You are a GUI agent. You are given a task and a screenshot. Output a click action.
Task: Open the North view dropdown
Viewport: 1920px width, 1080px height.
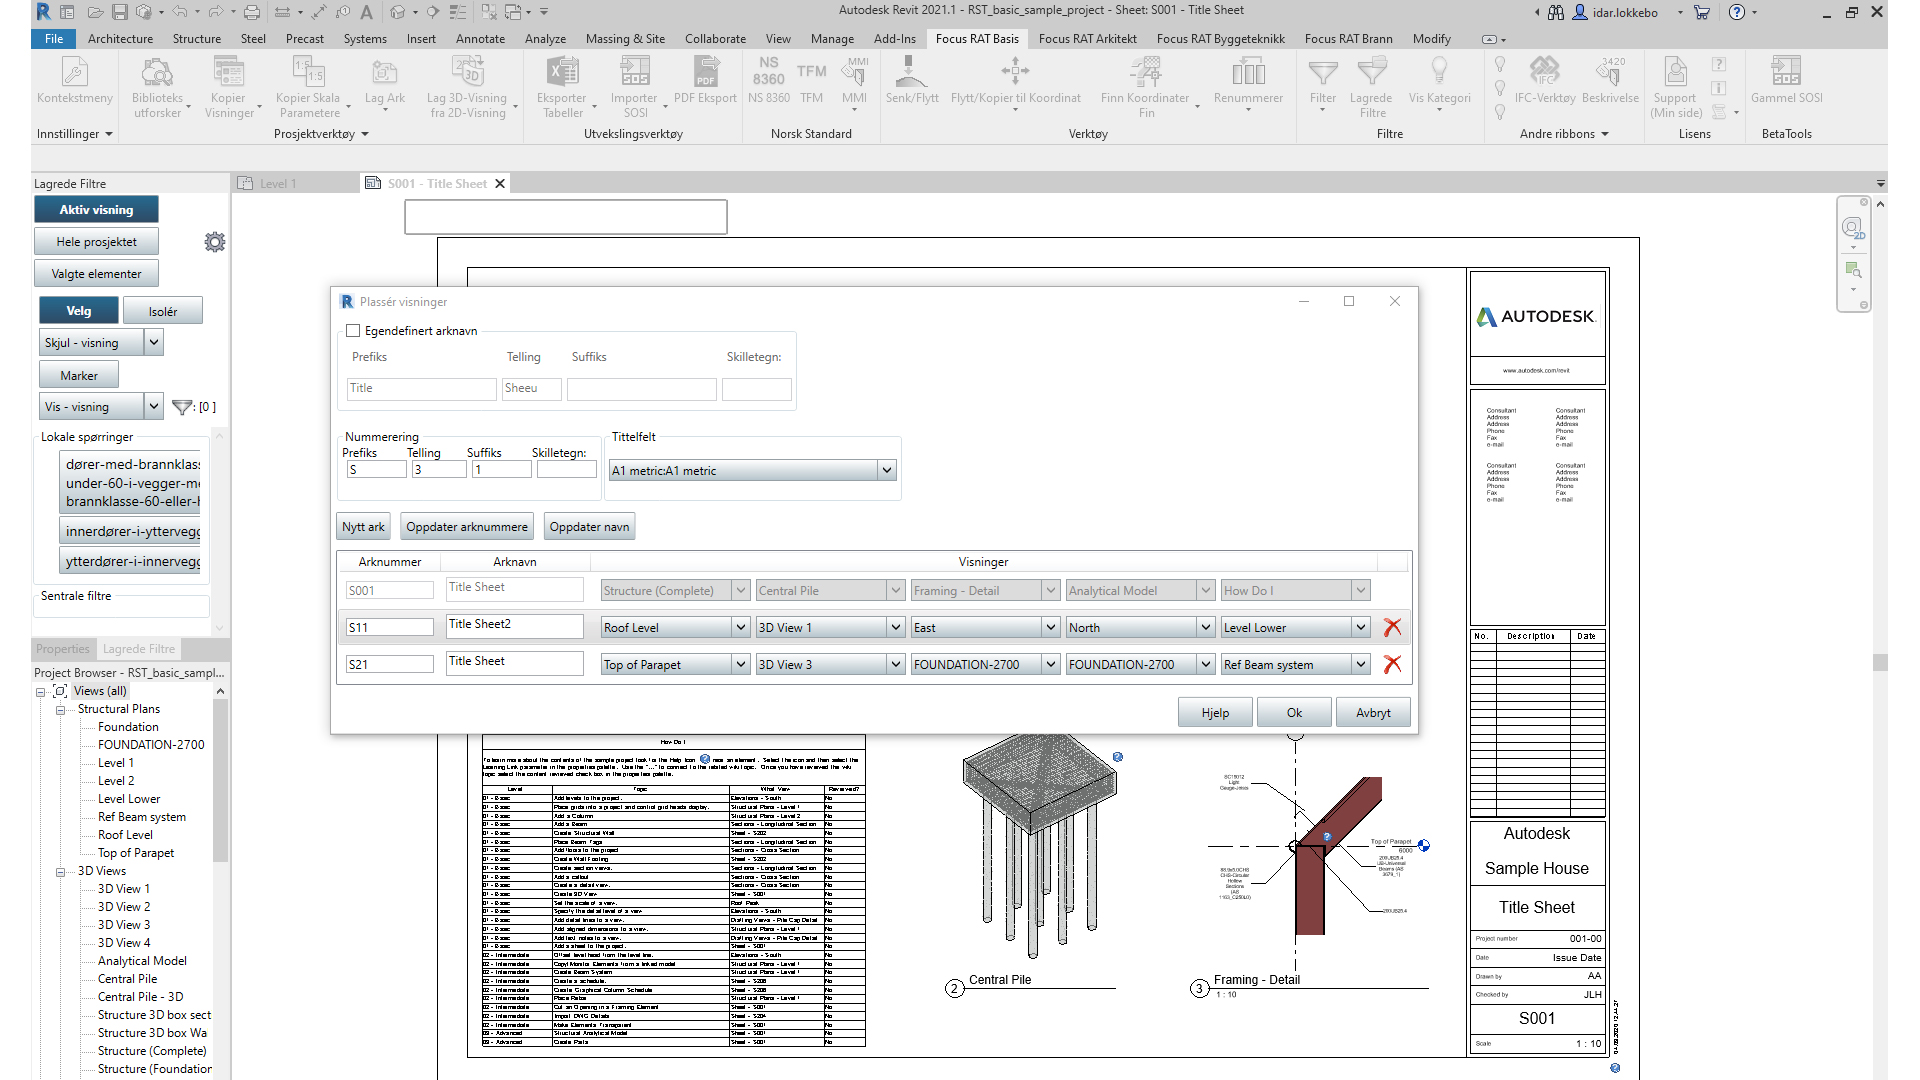pos(1206,627)
